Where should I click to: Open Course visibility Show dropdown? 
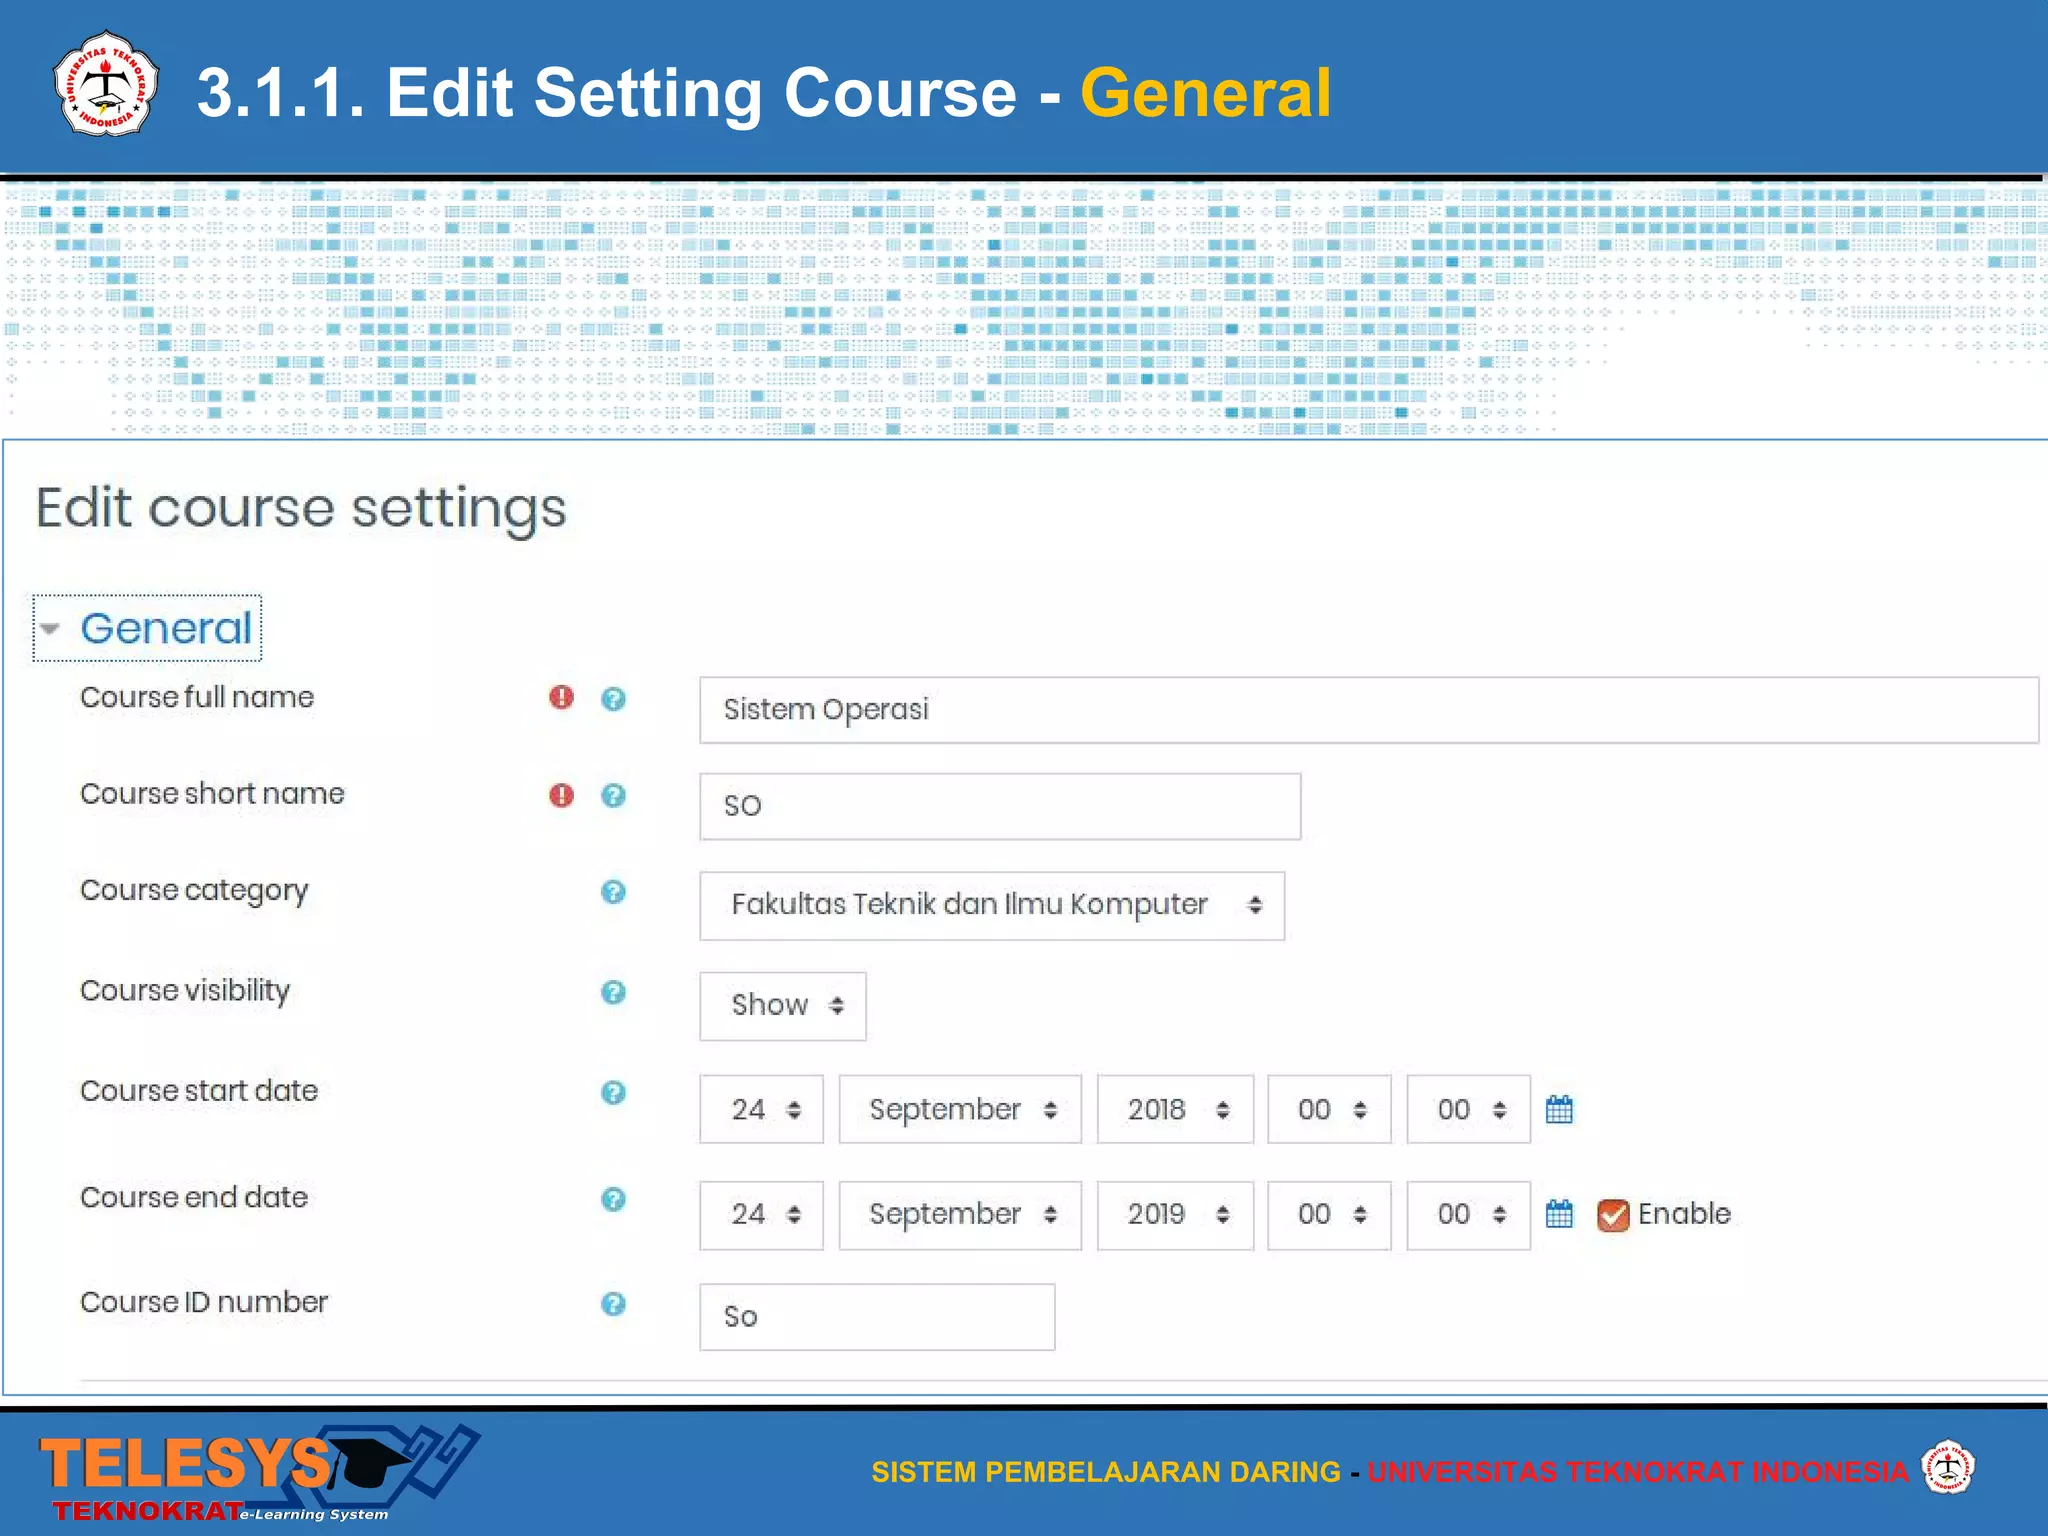click(x=783, y=1006)
